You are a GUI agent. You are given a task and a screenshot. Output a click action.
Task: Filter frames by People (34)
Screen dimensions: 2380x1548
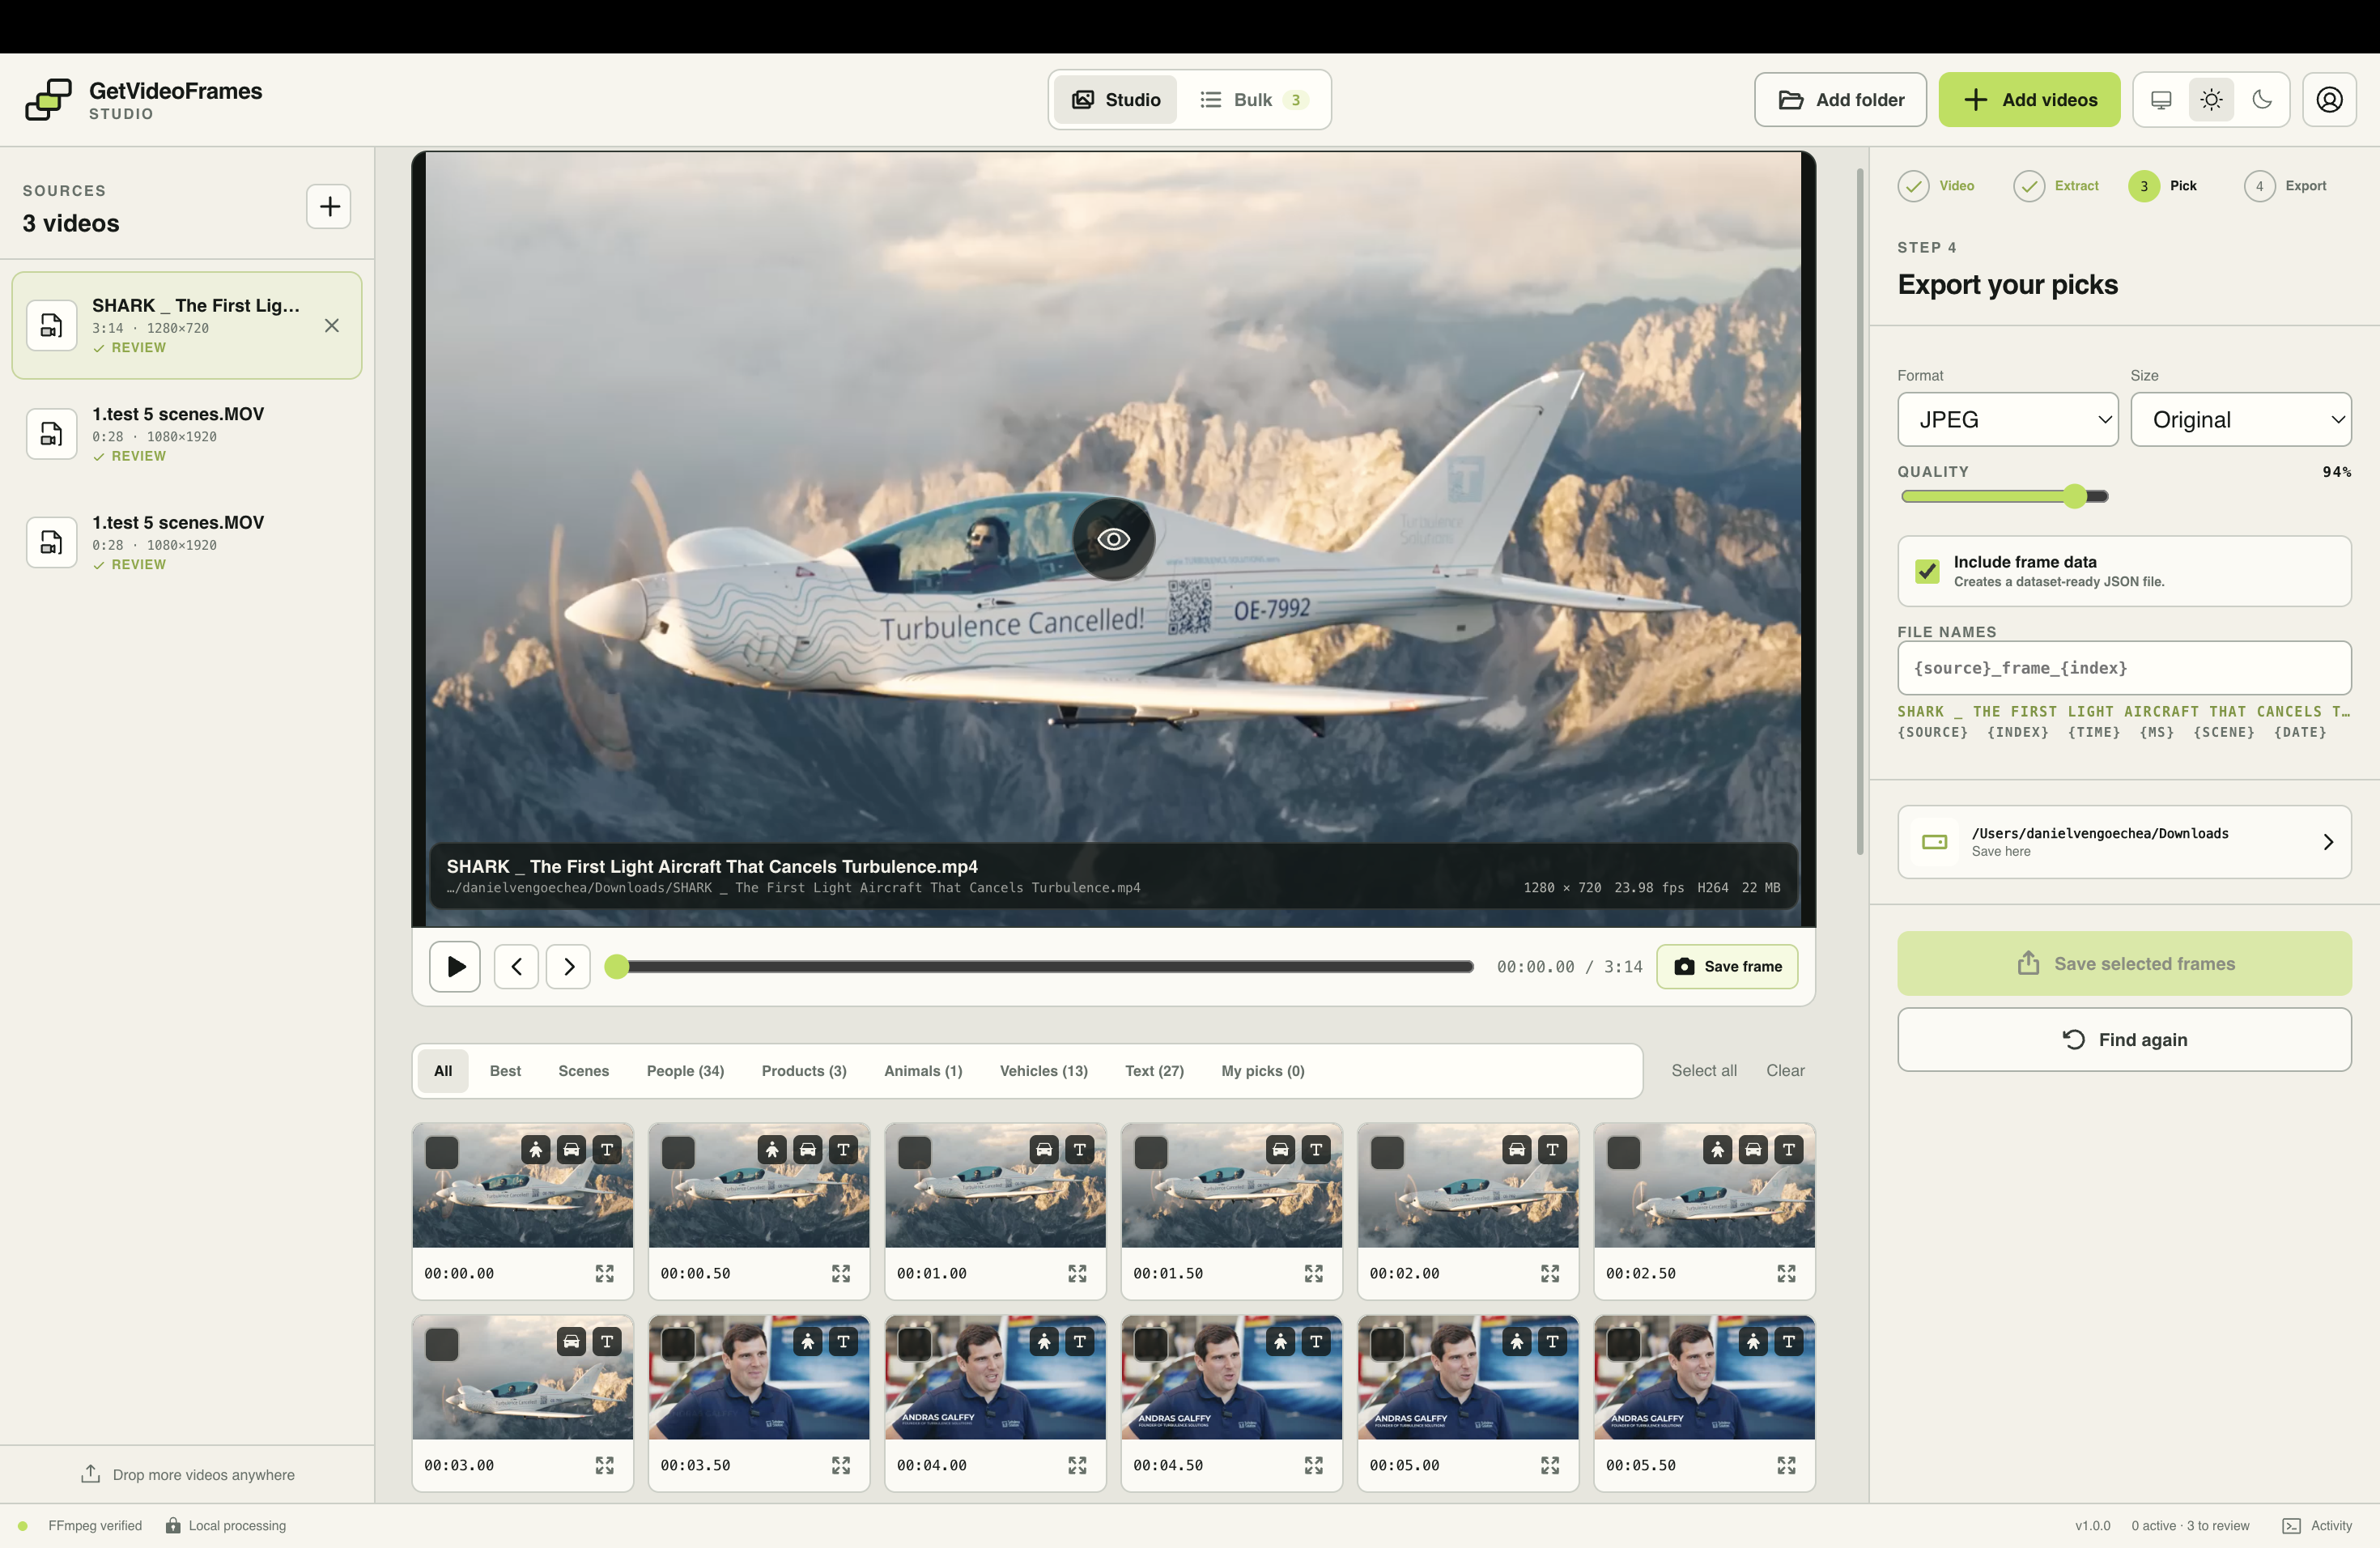click(685, 1071)
